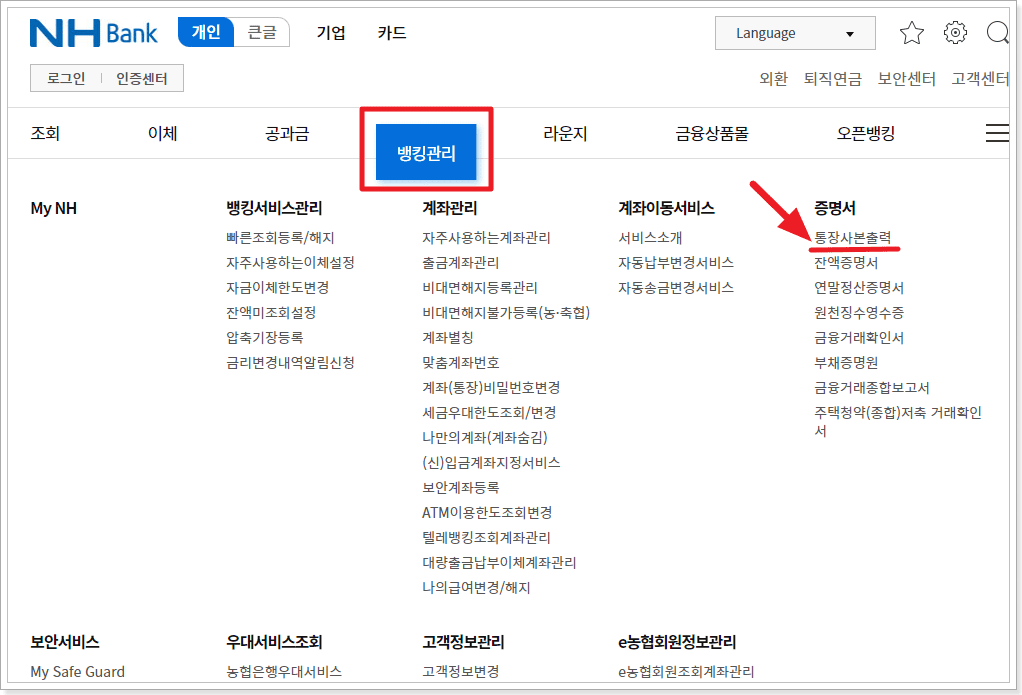This screenshot has width=1022, height=695.
Task: Click the 로그인 button
Action: point(67,77)
